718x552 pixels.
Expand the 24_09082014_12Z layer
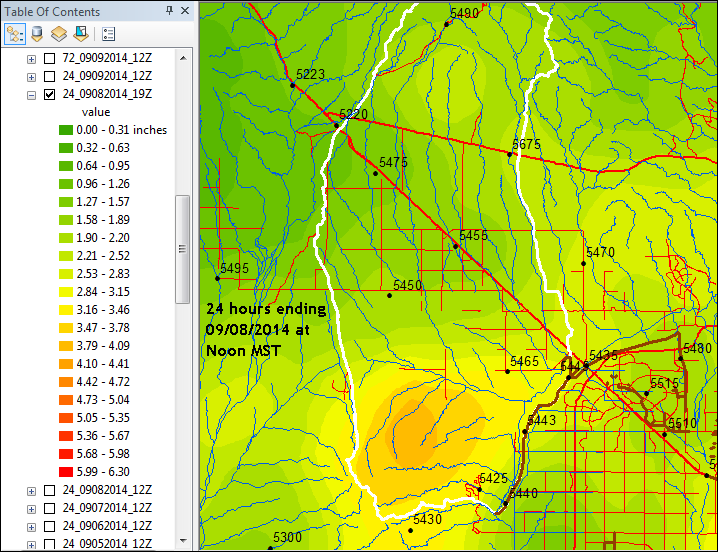coord(31,491)
